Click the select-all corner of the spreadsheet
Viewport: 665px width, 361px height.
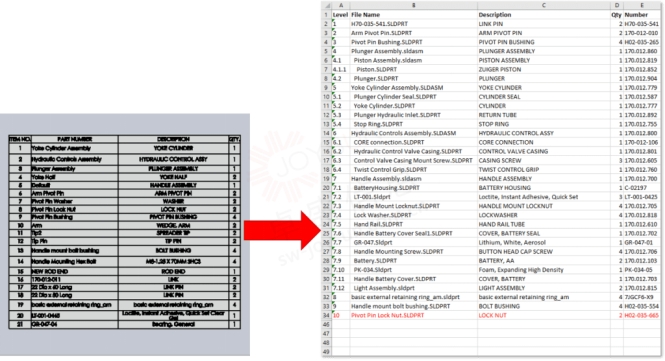point(327,6)
